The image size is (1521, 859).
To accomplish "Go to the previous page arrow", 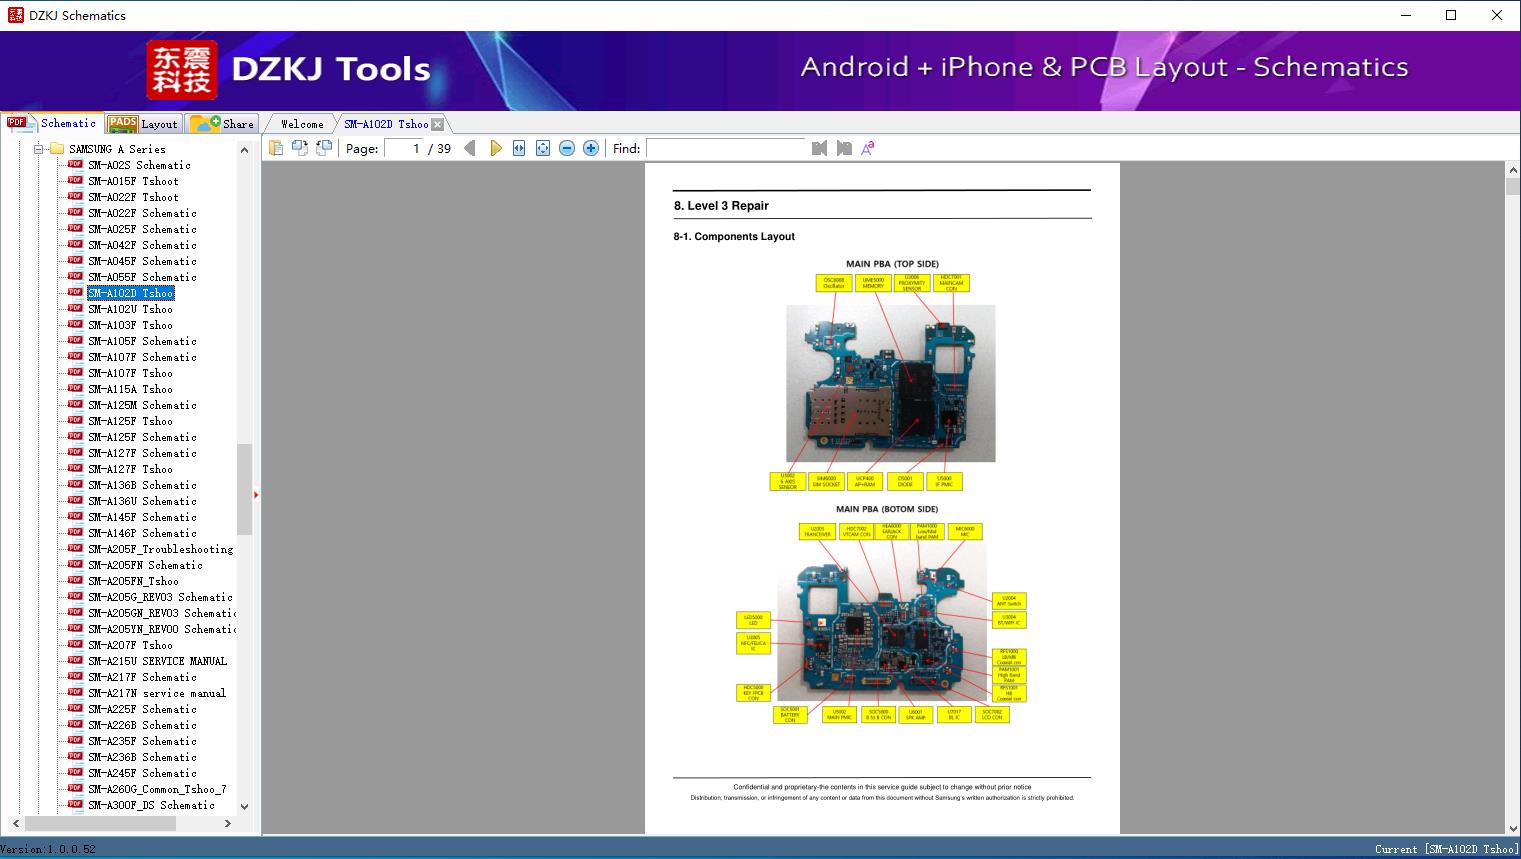I will (470, 148).
